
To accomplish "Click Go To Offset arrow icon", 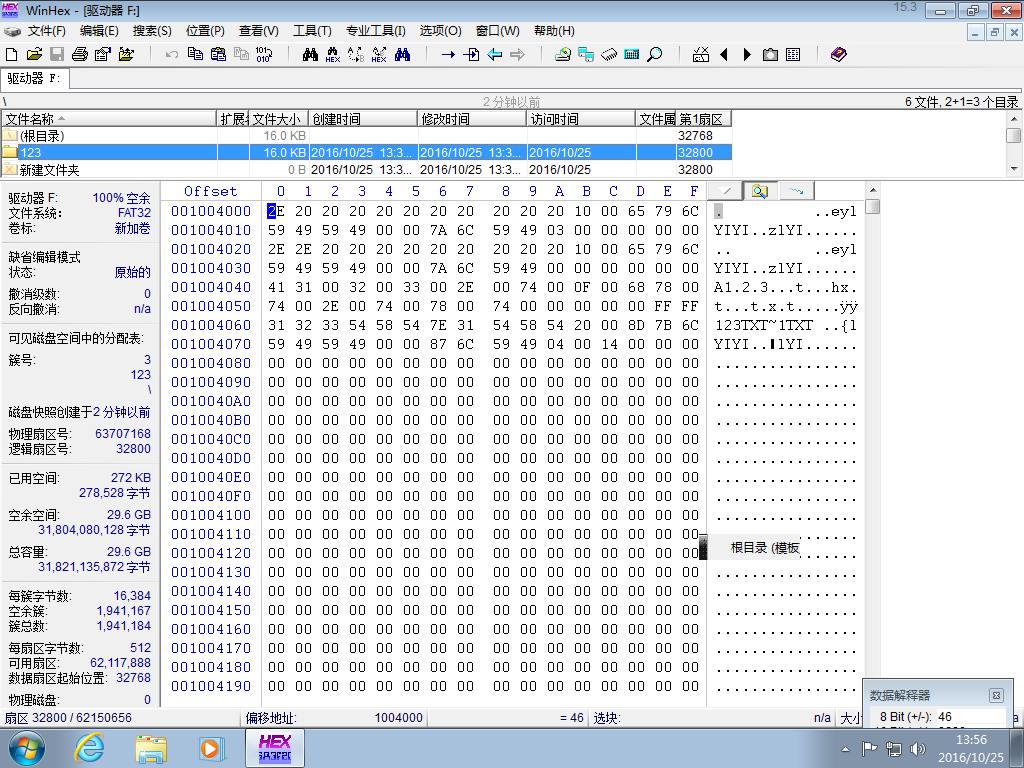I will click(x=448, y=54).
